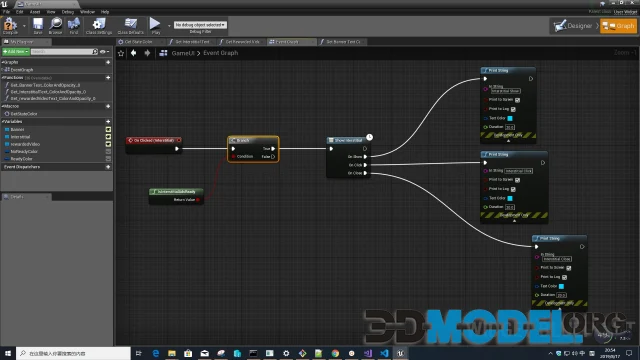The width and height of the screenshot is (640, 360).
Task: Open Class Defaults from the toolbar
Action: (131, 26)
